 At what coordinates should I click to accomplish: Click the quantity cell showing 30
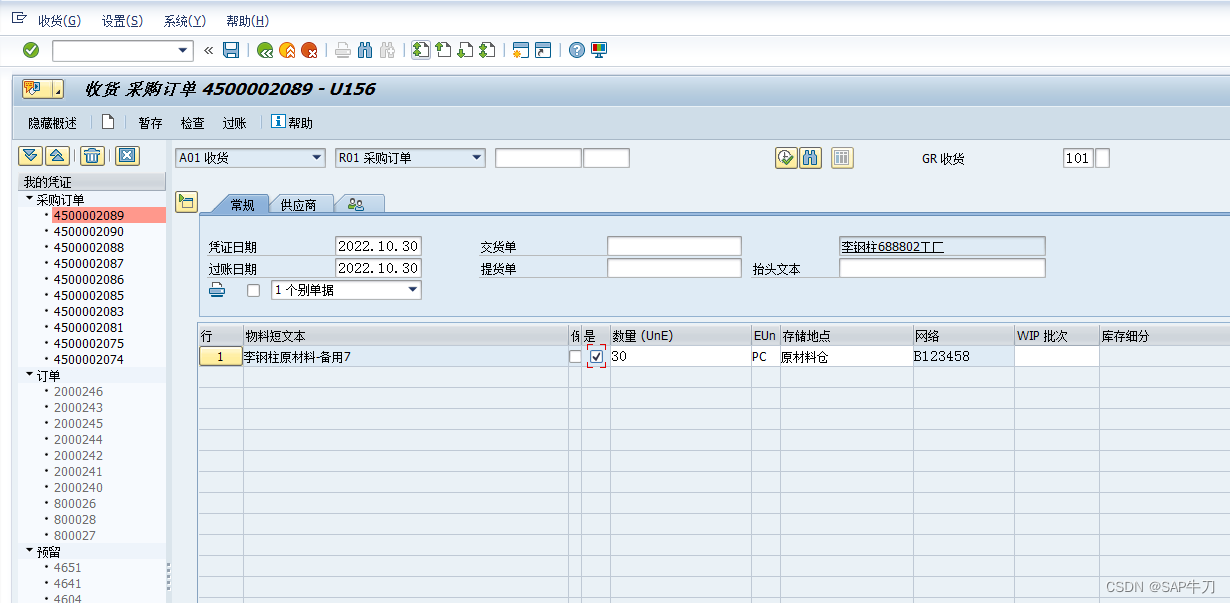point(680,357)
